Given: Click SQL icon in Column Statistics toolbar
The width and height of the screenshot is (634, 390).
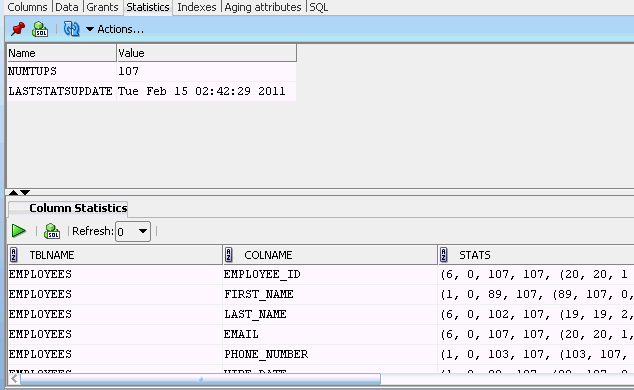Looking at the screenshot, I should coord(52,231).
